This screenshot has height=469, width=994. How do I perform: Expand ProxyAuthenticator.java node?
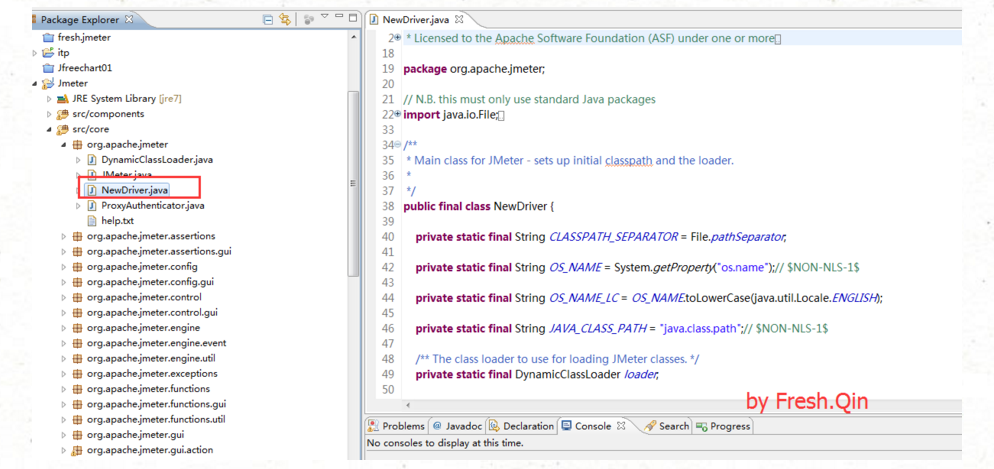click(x=78, y=206)
